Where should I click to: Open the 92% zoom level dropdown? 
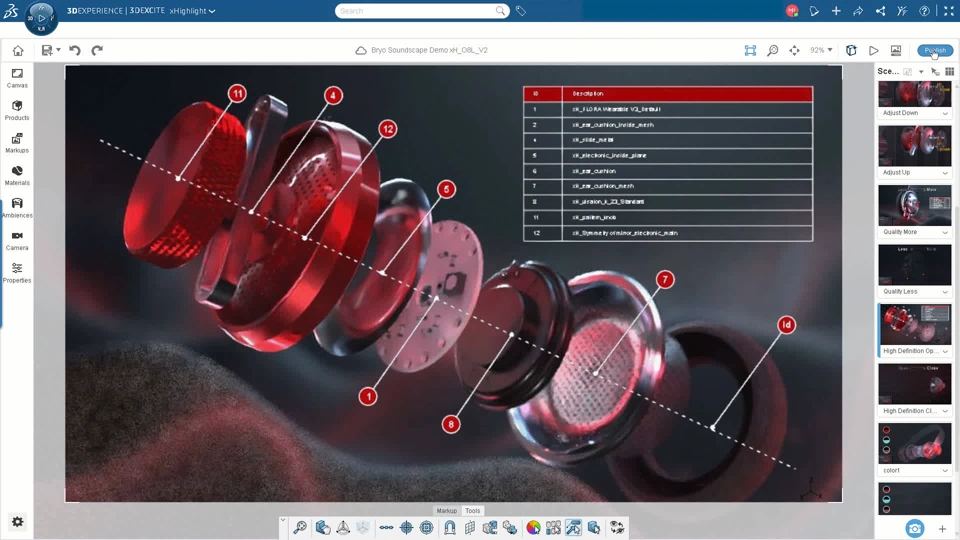(821, 50)
